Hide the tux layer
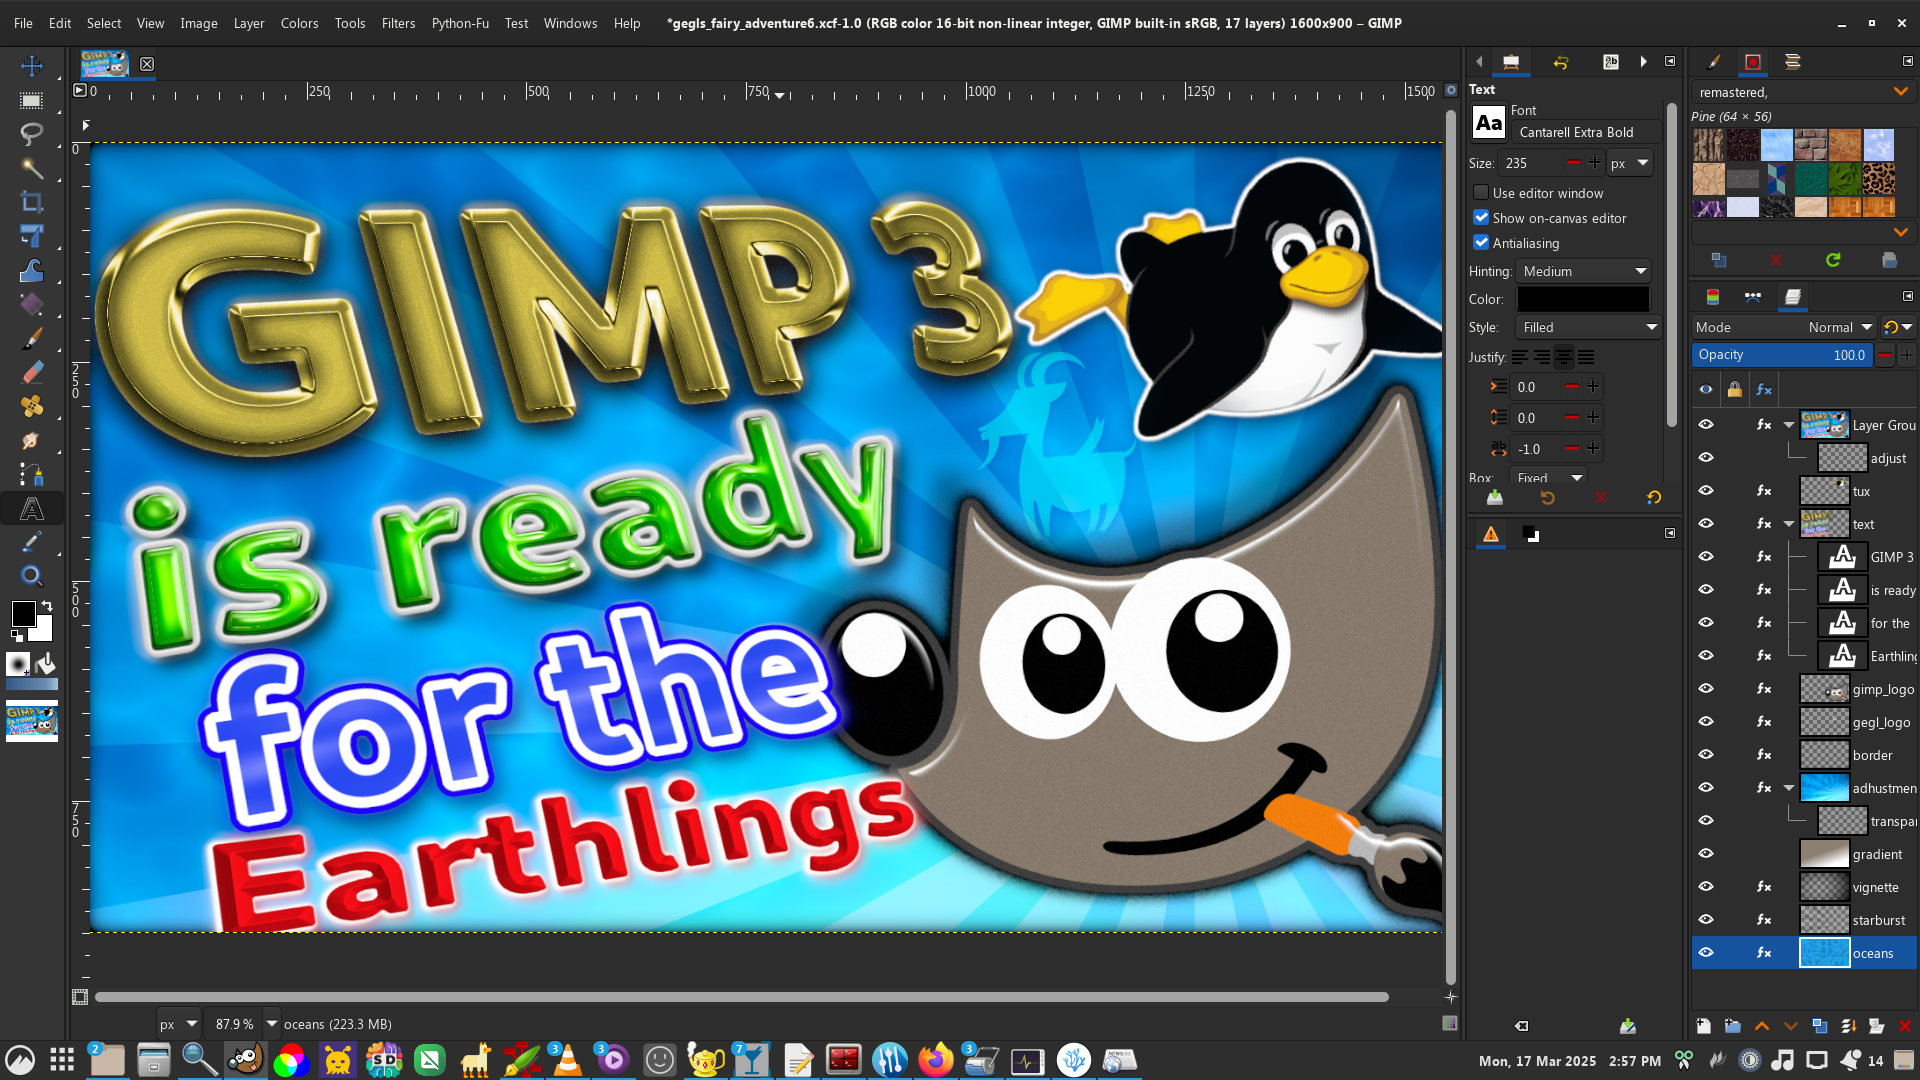This screenshot has width=1920, height=1080. (1706, 491)
